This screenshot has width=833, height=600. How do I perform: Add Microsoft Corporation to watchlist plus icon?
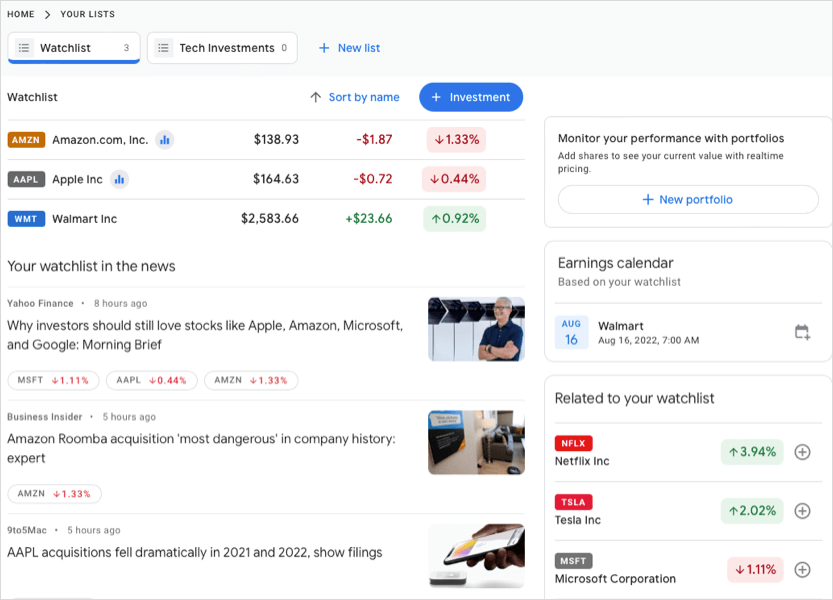(802, 570)
